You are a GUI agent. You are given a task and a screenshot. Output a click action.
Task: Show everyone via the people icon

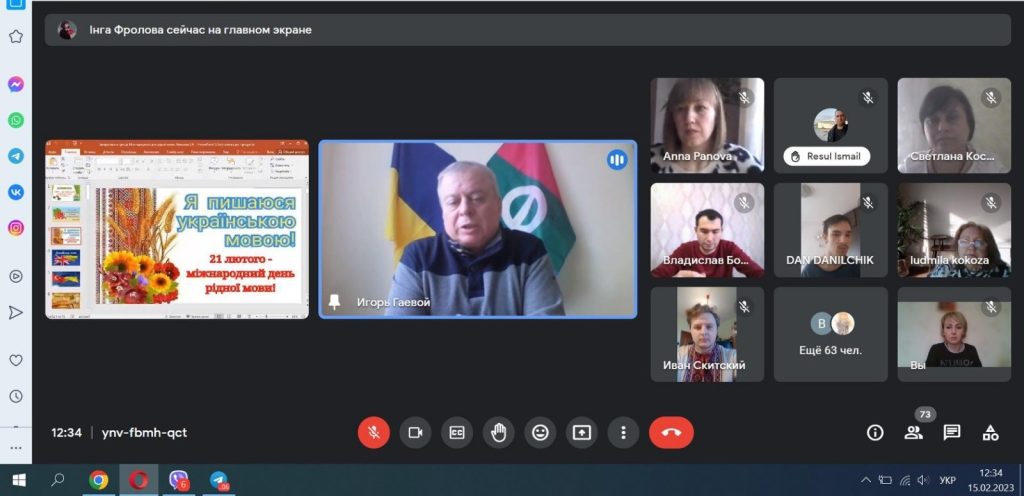tap(913, 432)
